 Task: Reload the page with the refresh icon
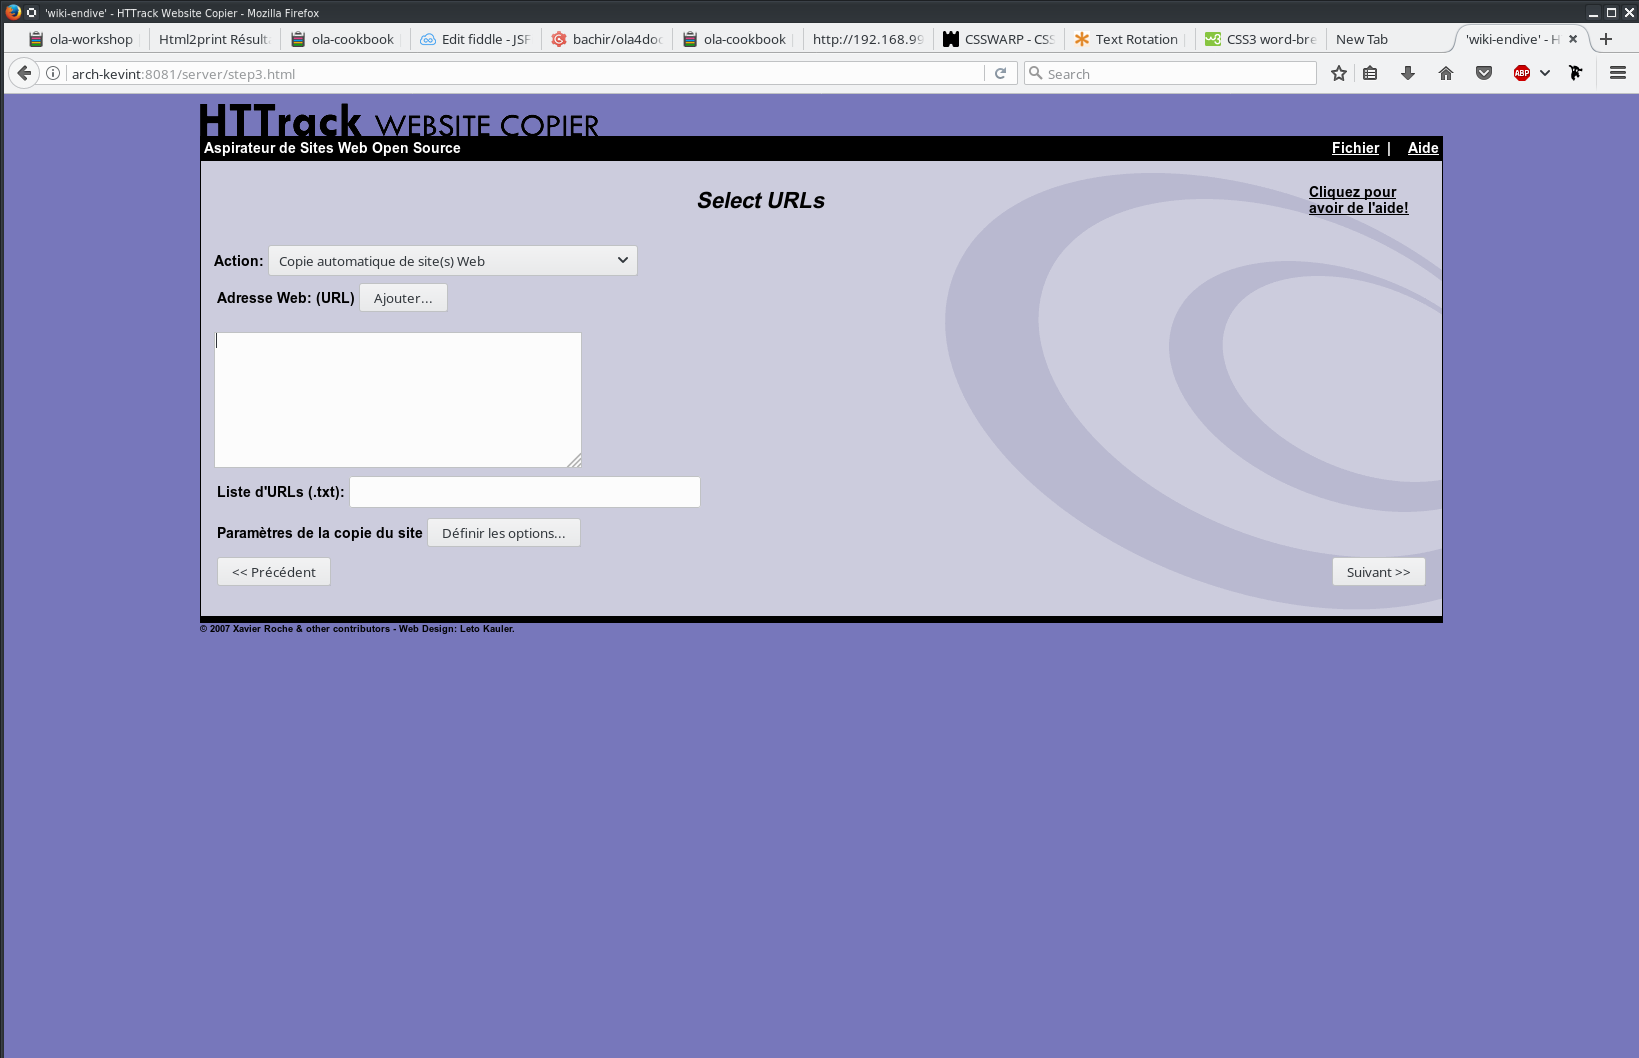tap(1000, 73)
